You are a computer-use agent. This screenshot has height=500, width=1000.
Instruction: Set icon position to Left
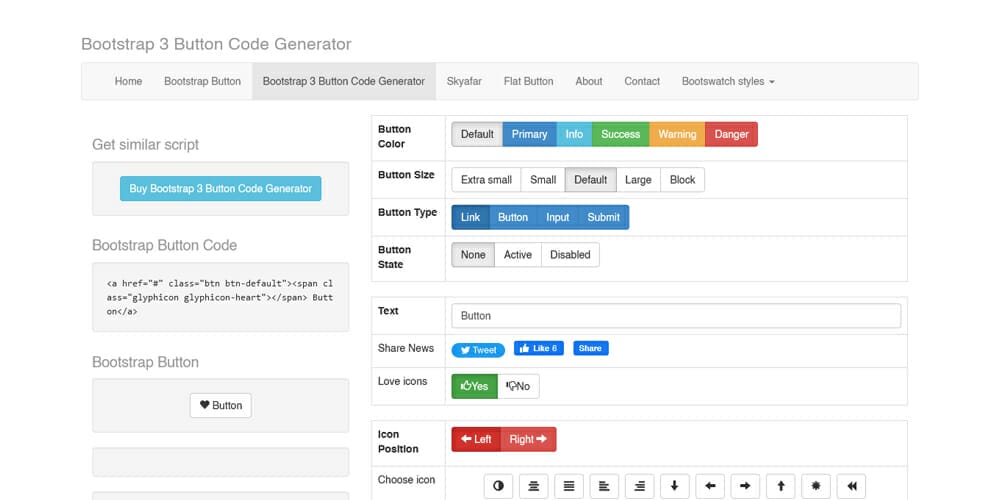coord(476,439)
